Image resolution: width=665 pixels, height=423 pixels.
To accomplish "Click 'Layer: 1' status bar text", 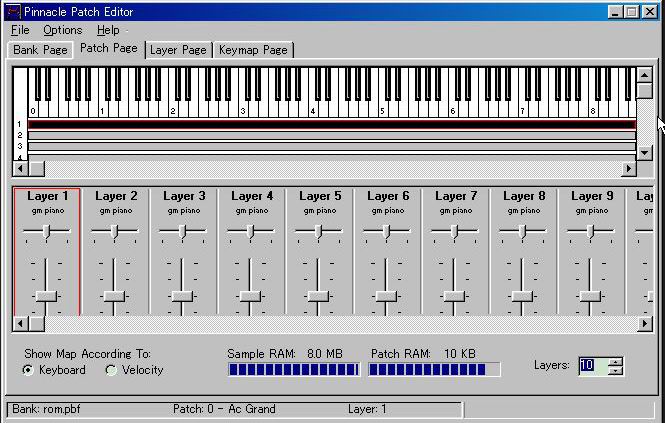I will click(x=367, y=409).
